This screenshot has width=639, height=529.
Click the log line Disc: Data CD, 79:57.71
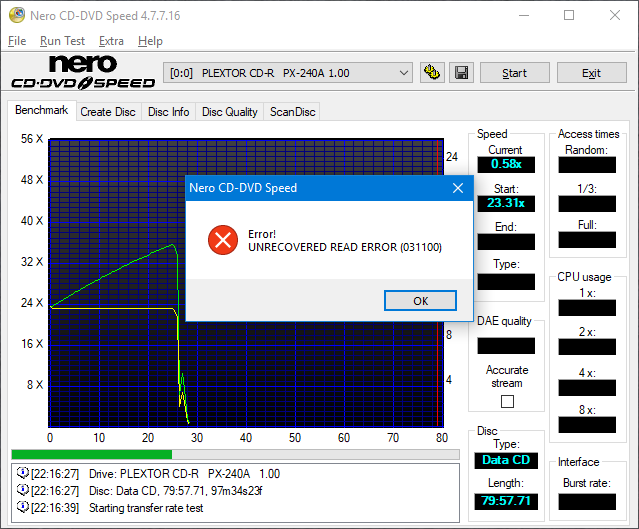(175, 491)
